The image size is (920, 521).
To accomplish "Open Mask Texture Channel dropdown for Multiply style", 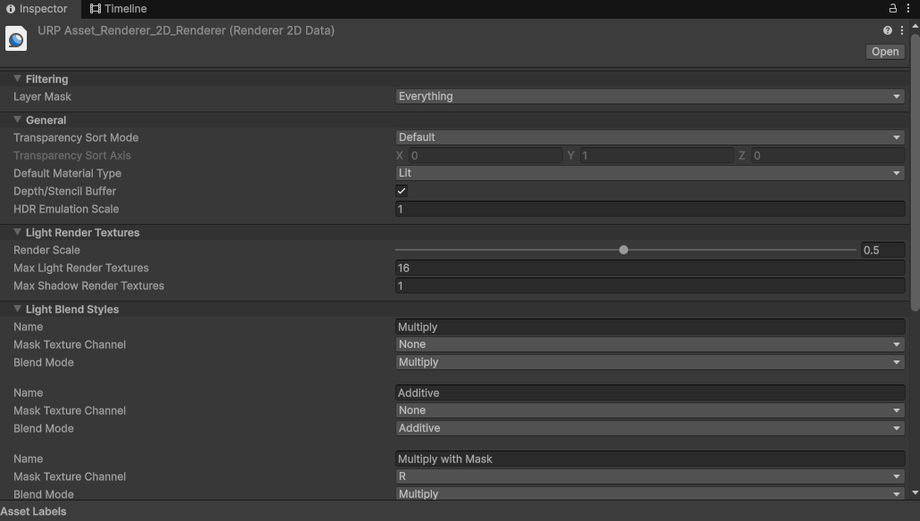I will click(x=650, y=344).
